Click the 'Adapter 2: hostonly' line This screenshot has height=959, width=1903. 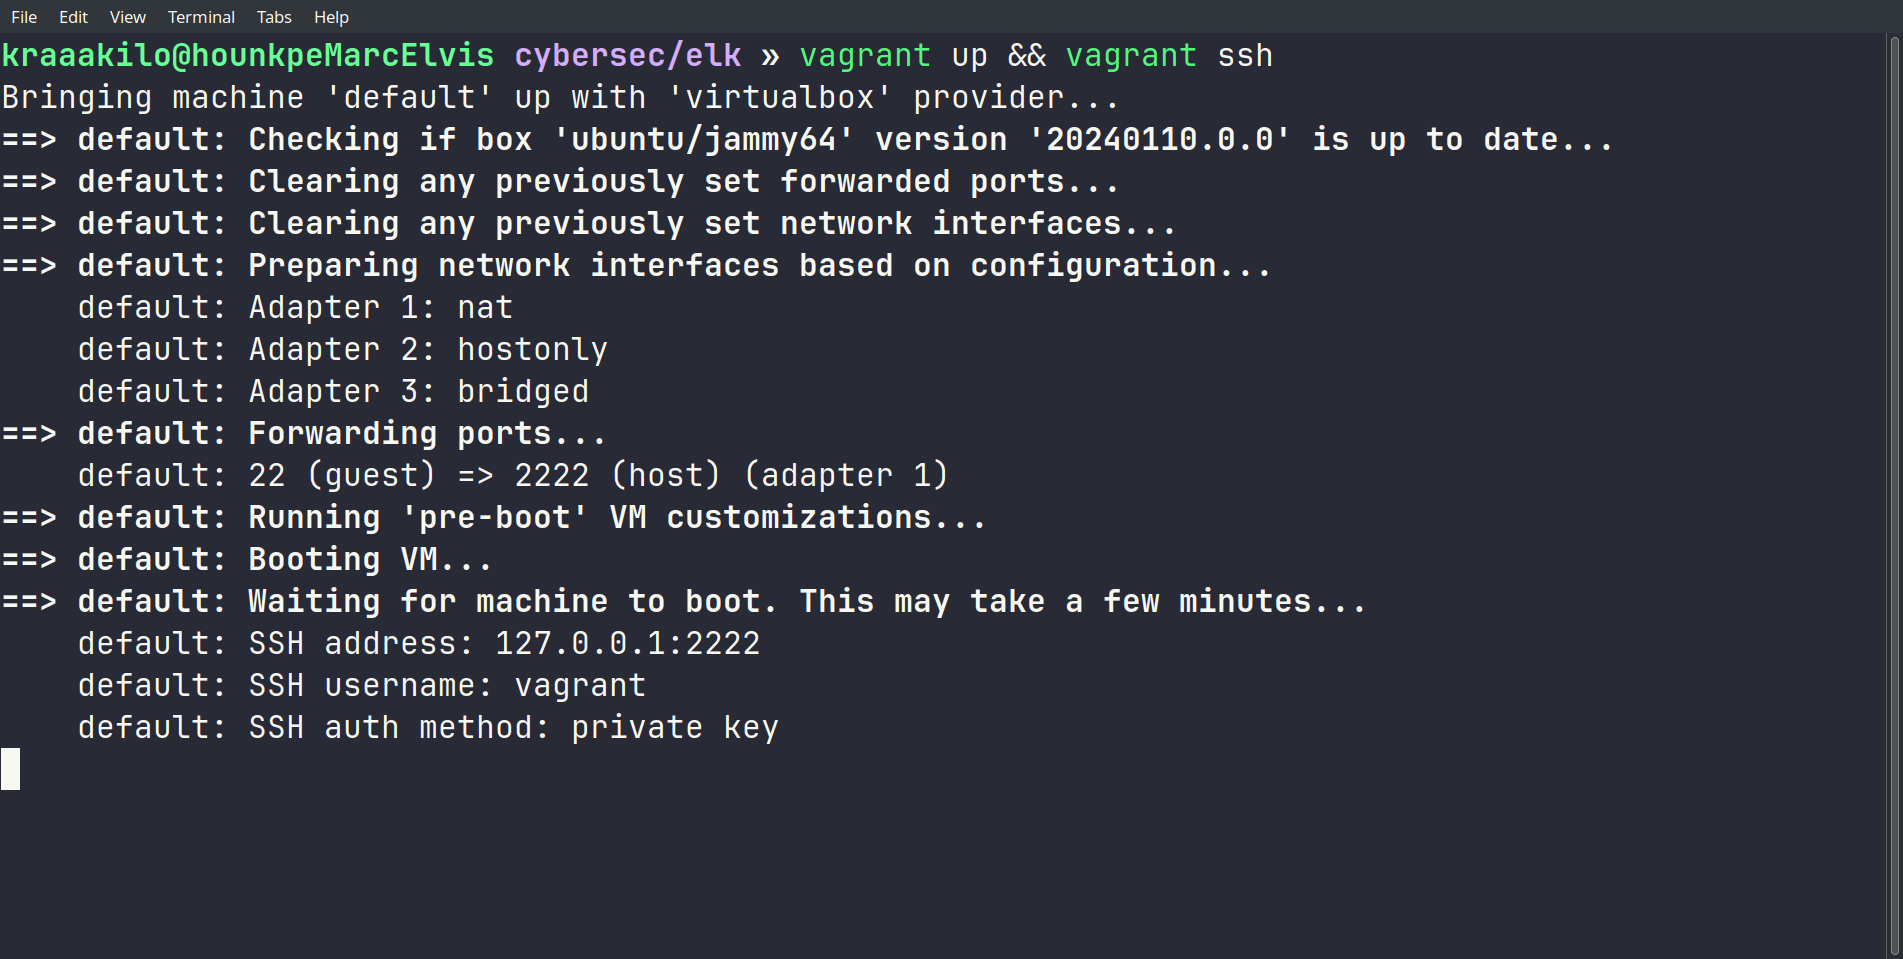click(x=427, y=350)
